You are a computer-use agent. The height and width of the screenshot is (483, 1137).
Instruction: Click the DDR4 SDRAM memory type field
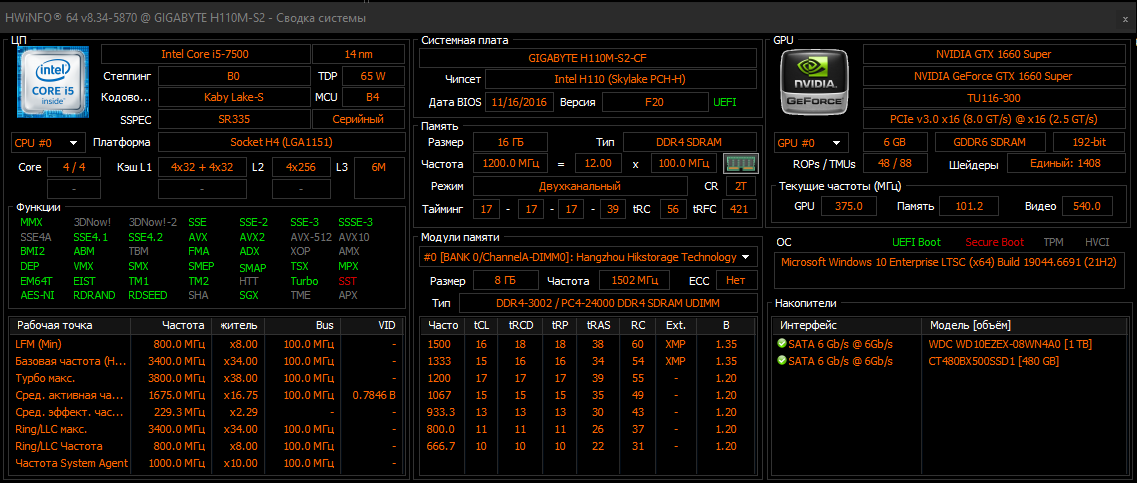[690, 142]
